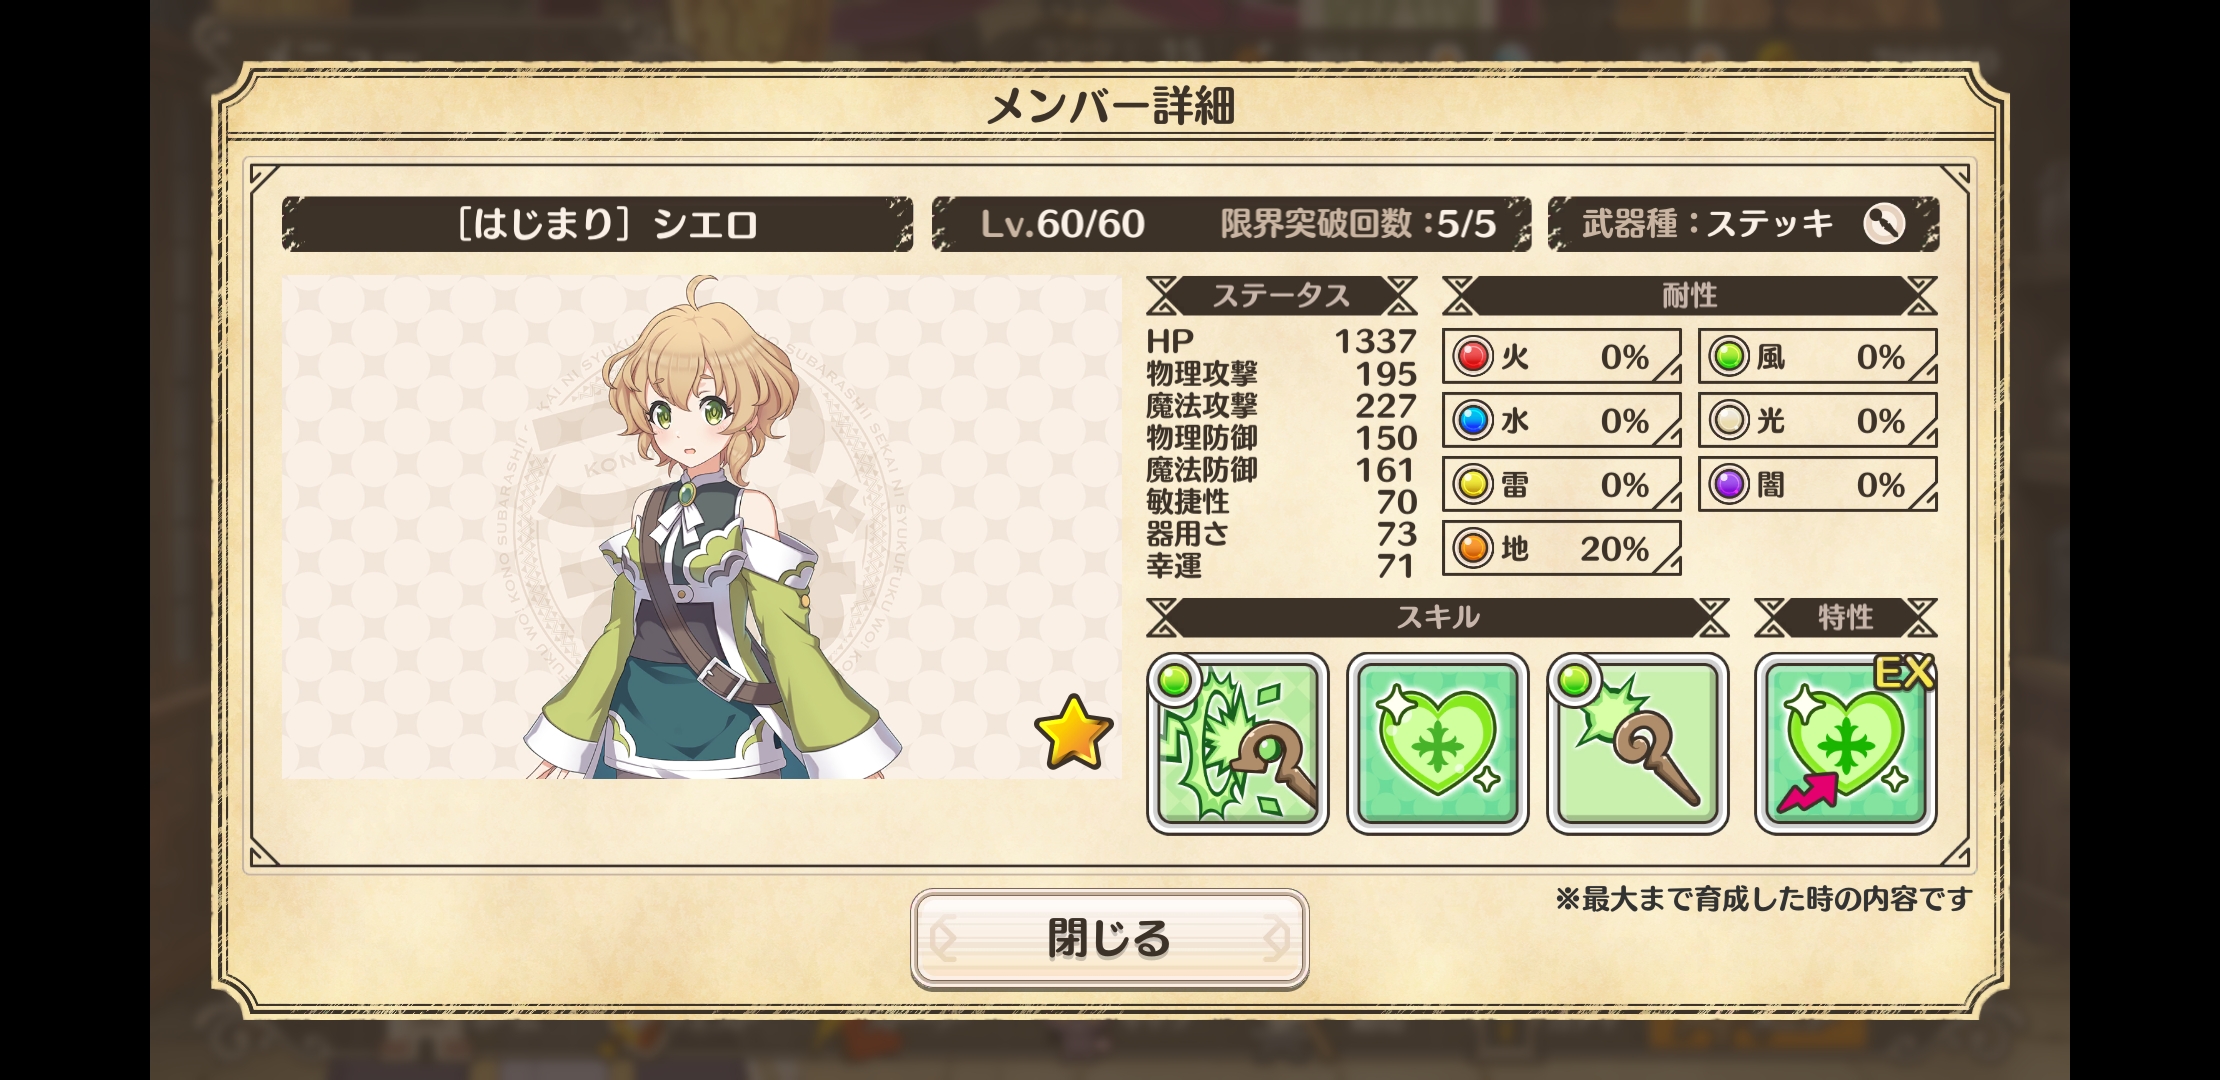Tap the ステータス section header
This screenshot has width=2220, height=1080.
1281,296
